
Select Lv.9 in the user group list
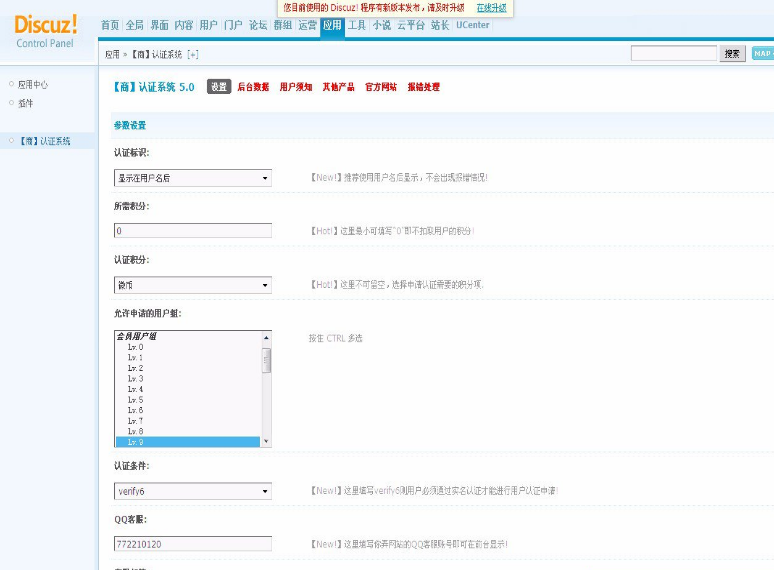(x=135, y=441)
